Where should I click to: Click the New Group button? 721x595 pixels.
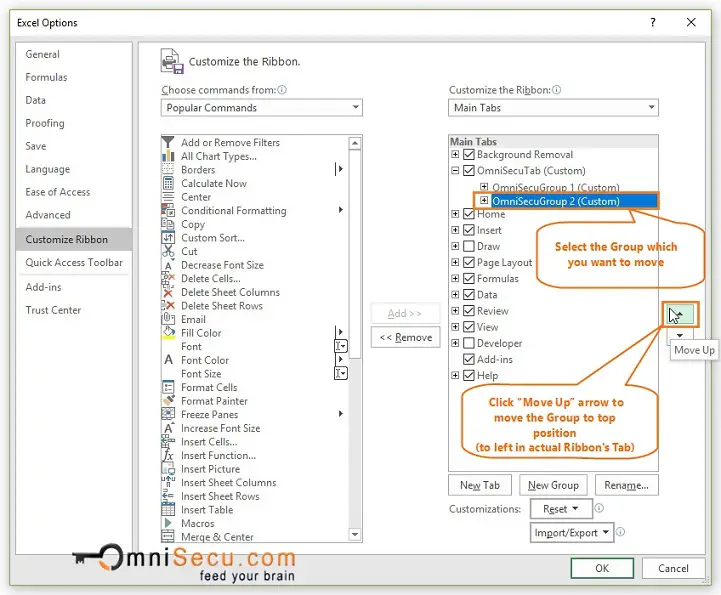coord(553,485)
